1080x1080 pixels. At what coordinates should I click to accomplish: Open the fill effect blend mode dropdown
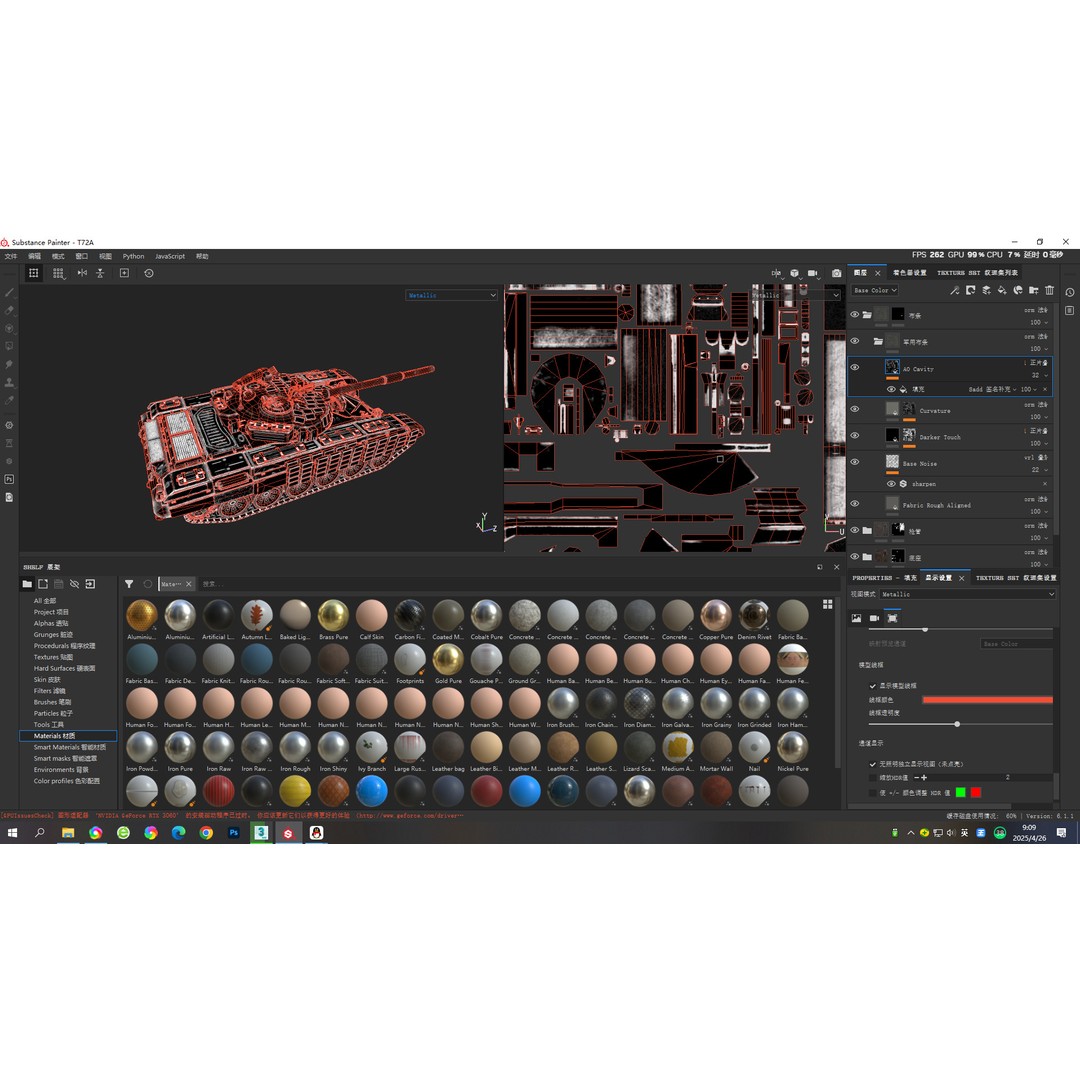pos(993,389)
